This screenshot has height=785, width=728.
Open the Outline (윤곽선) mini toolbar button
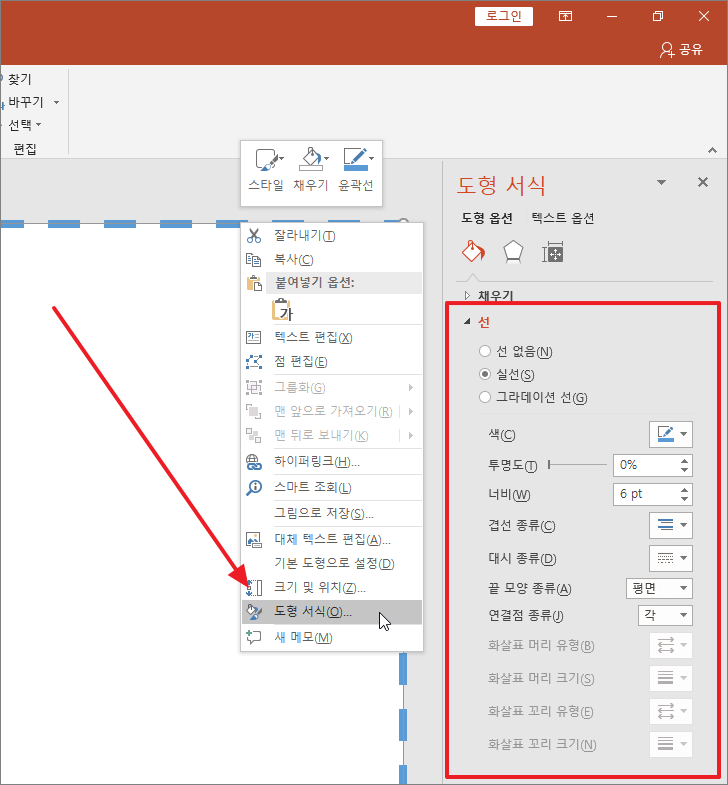pos(356,170)
